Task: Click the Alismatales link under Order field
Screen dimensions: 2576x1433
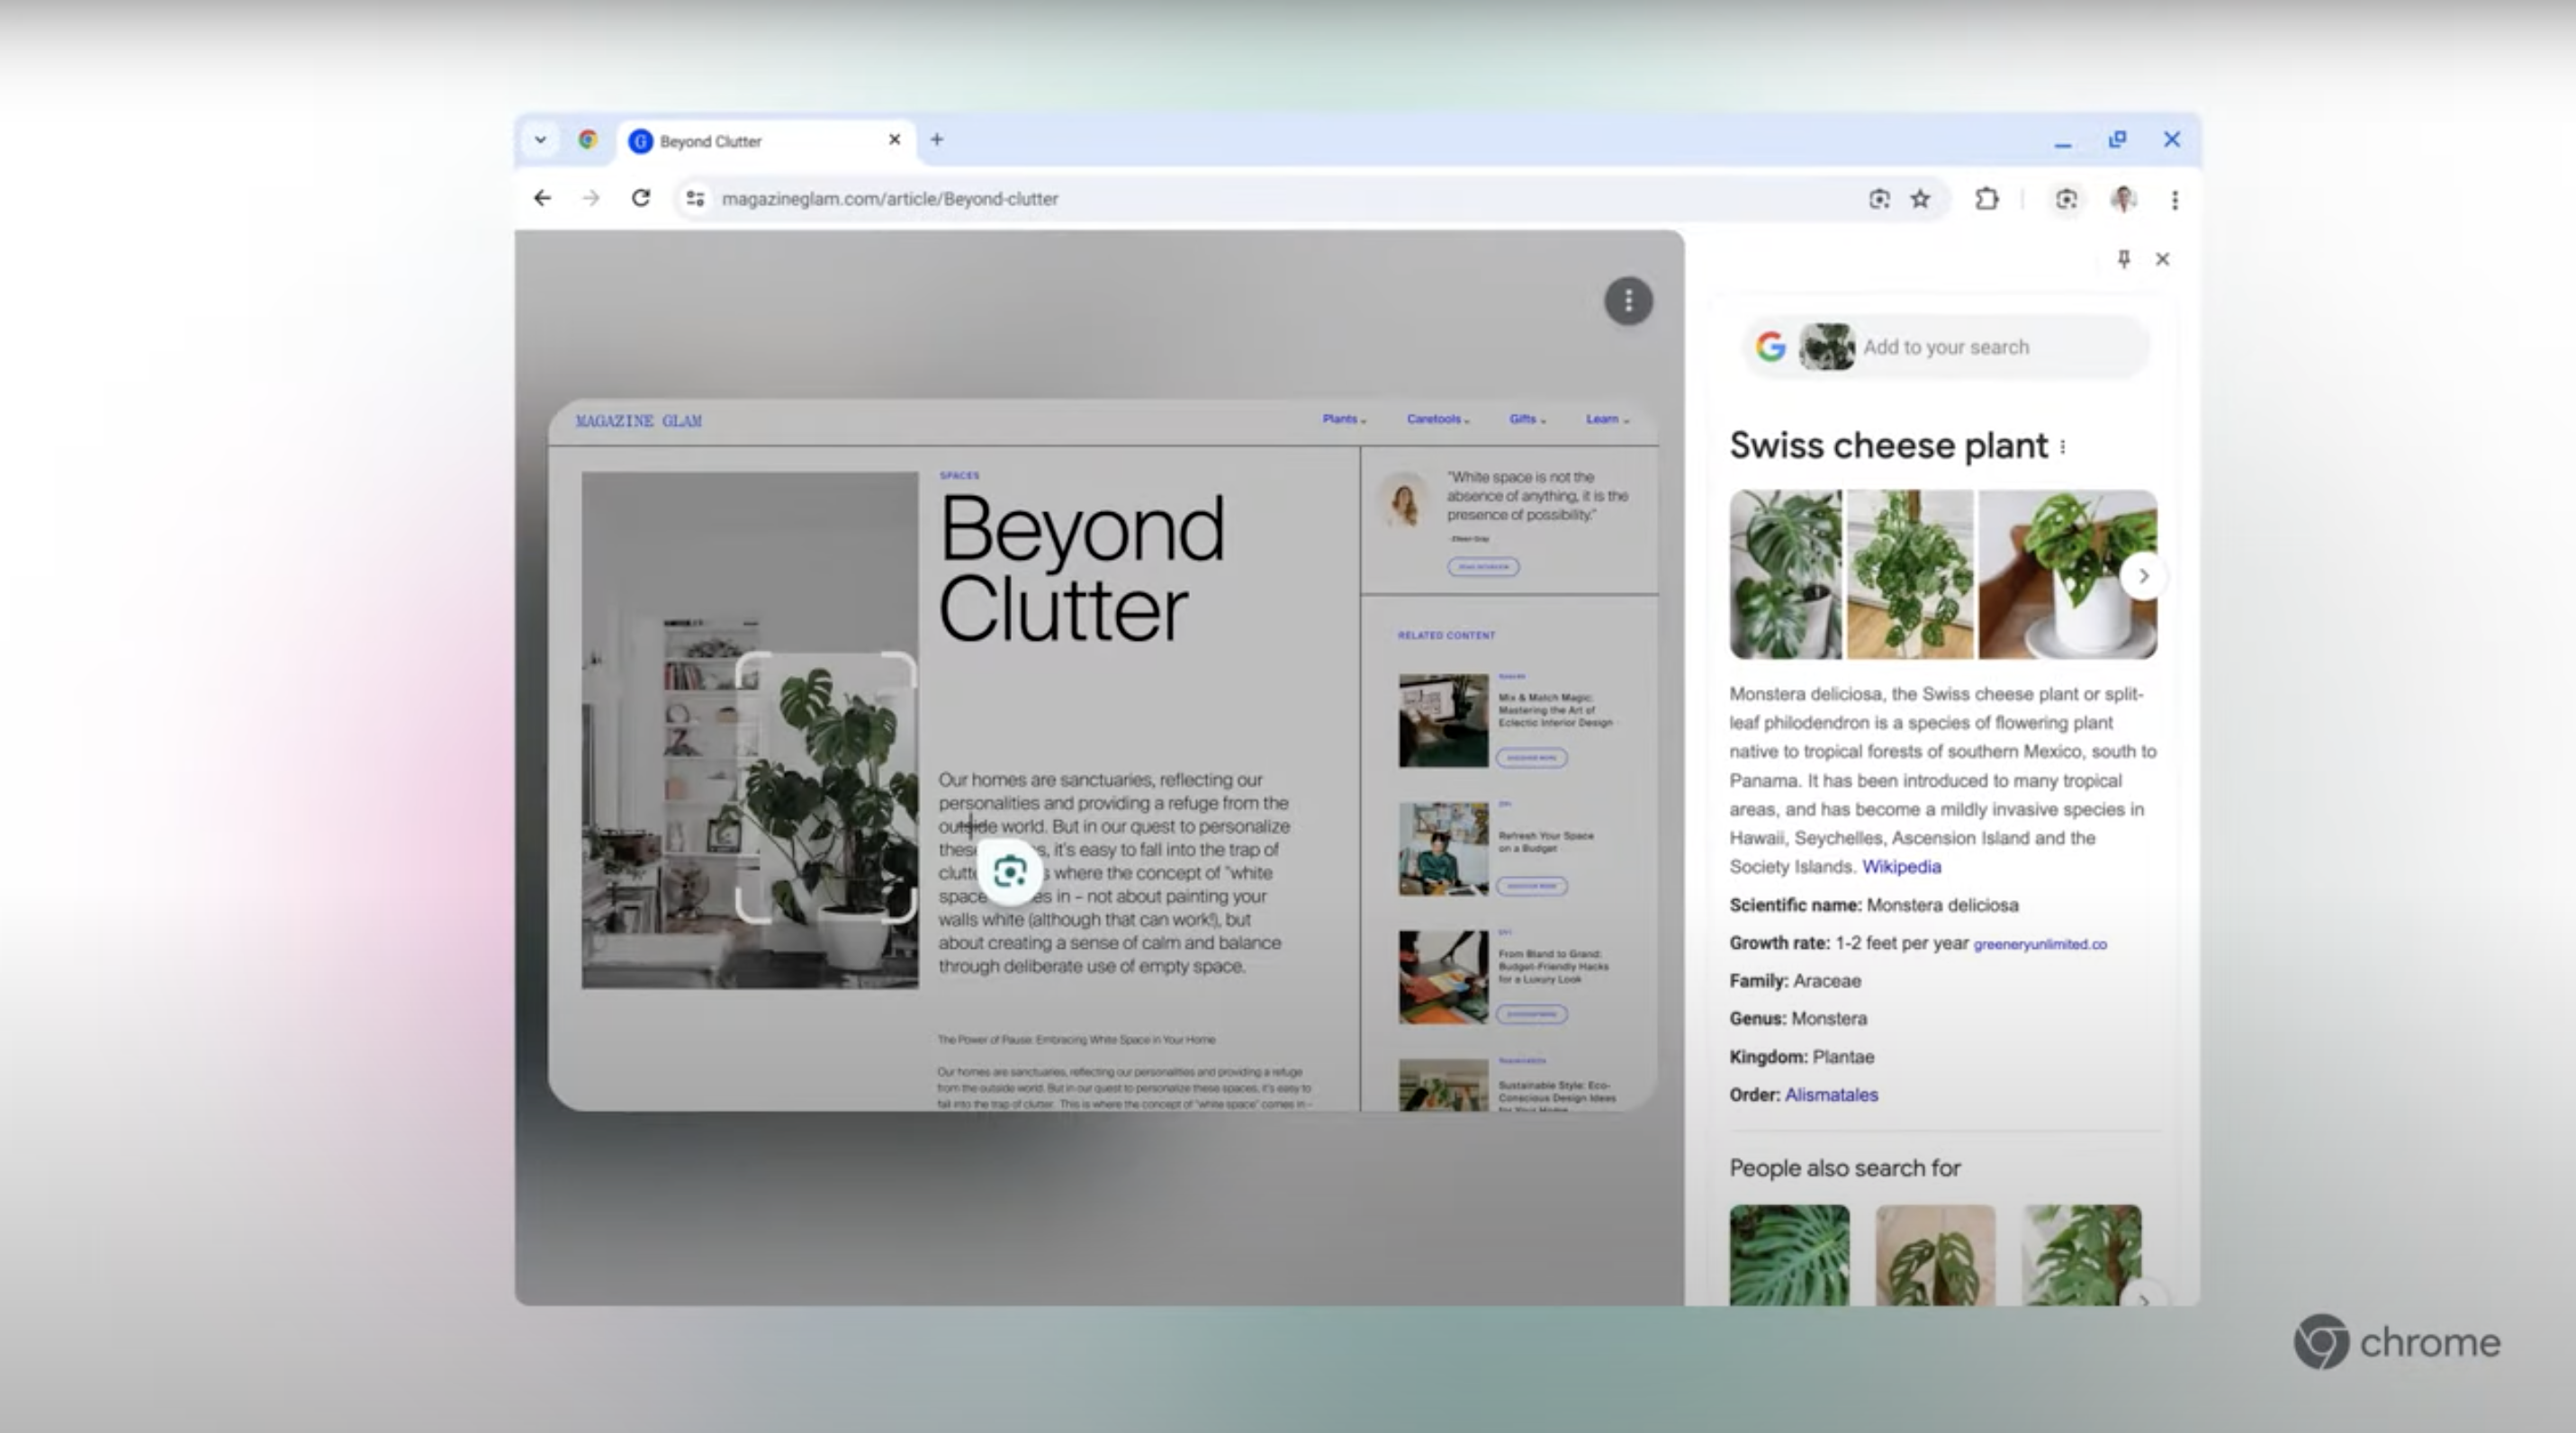Action: (1830, 1095)
